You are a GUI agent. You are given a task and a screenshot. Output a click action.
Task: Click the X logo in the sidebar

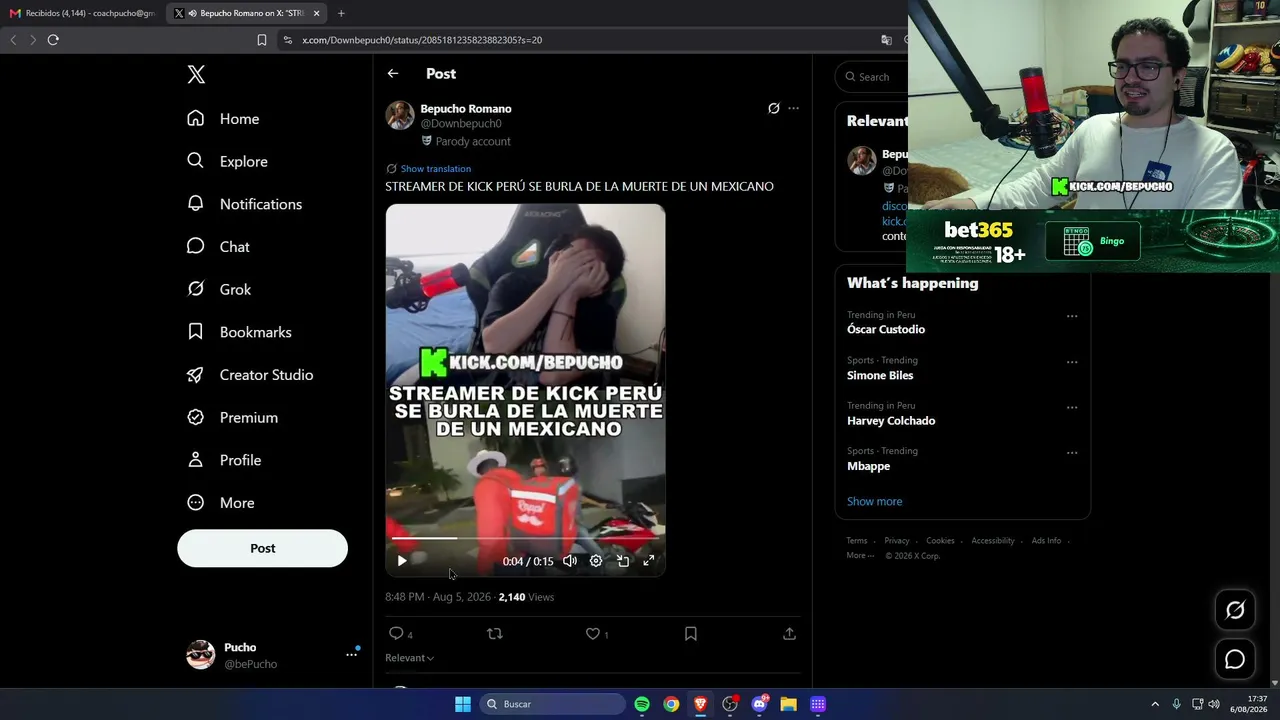tap(196, 75)
